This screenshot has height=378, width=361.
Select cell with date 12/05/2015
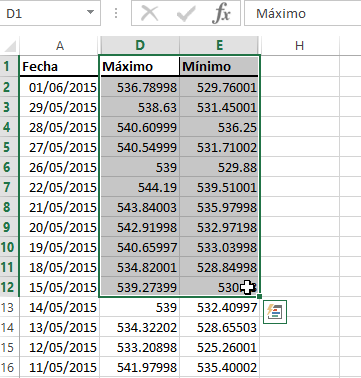click(x=60, y=347)
